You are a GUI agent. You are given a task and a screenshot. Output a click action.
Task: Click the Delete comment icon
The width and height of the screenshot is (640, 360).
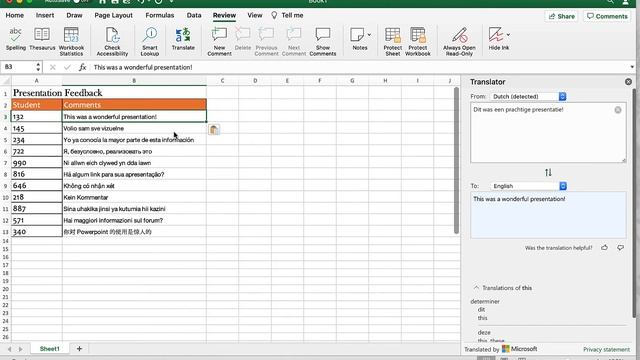(243, 39)
